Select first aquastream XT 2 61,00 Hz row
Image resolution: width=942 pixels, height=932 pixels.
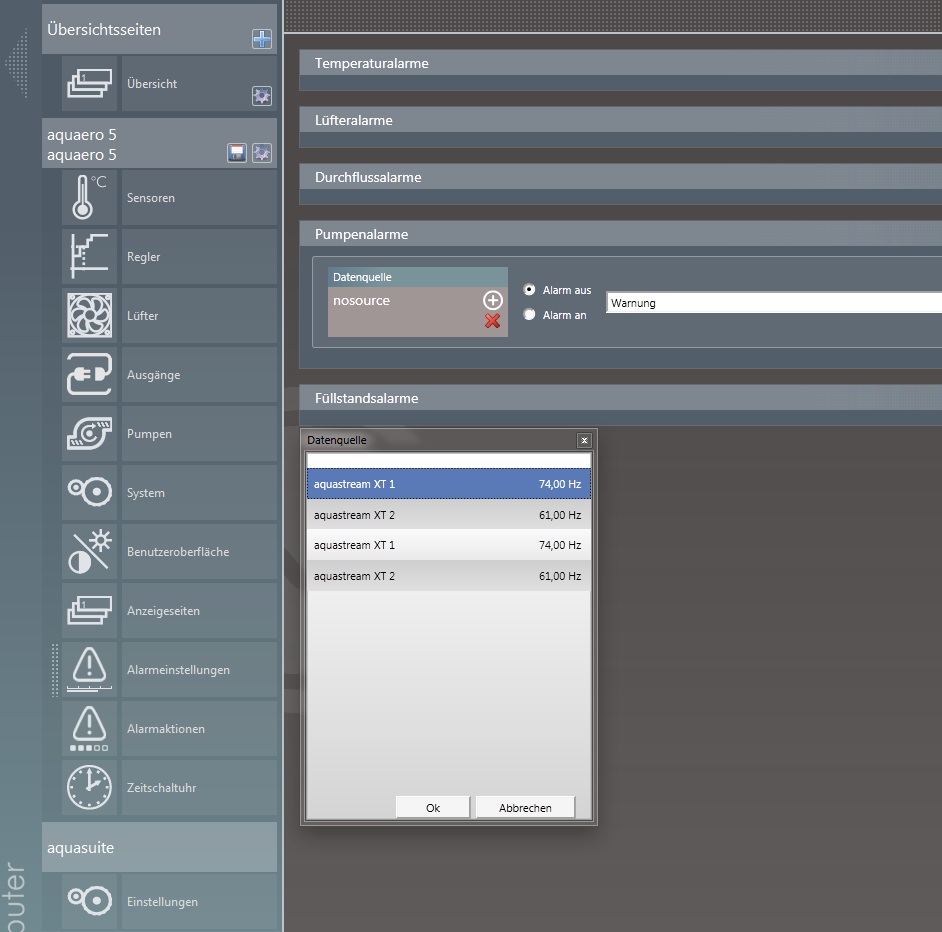click(x=449, y=514)
